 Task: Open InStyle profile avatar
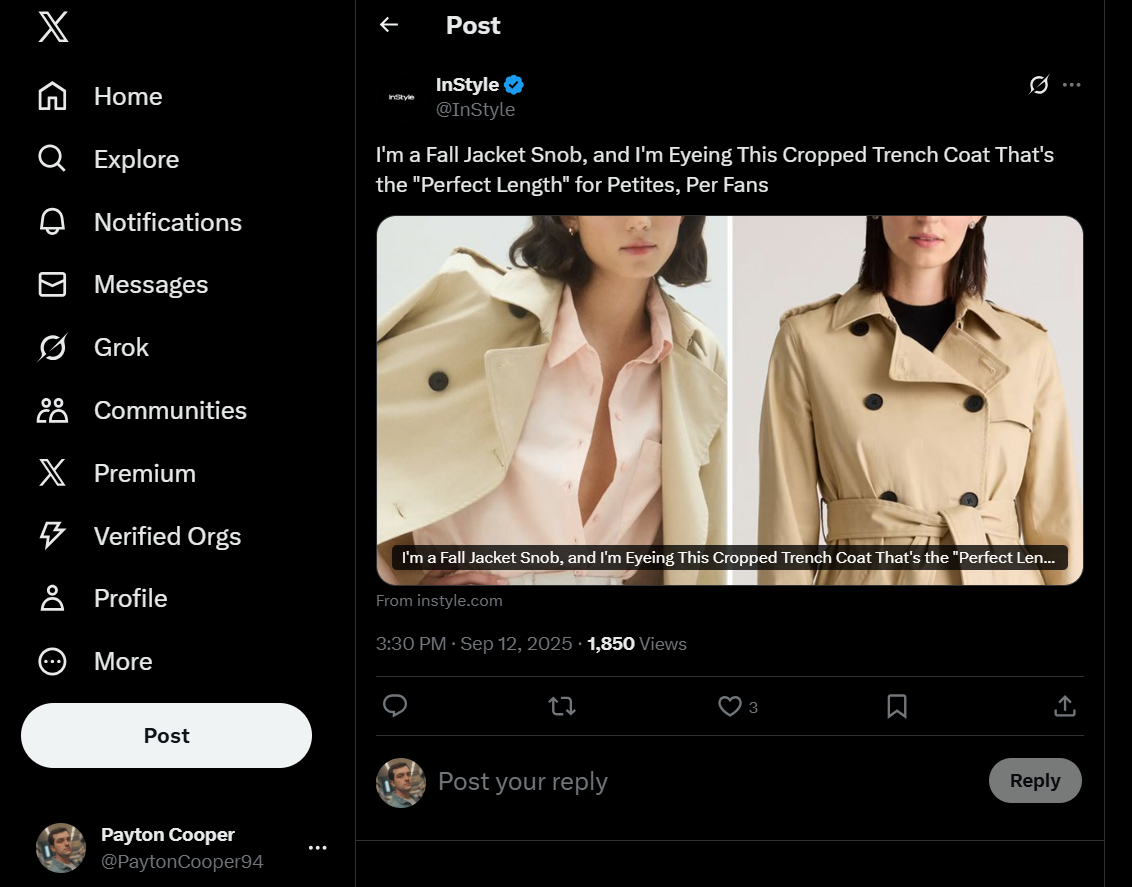pyautogui.click(x=401, y=97)
